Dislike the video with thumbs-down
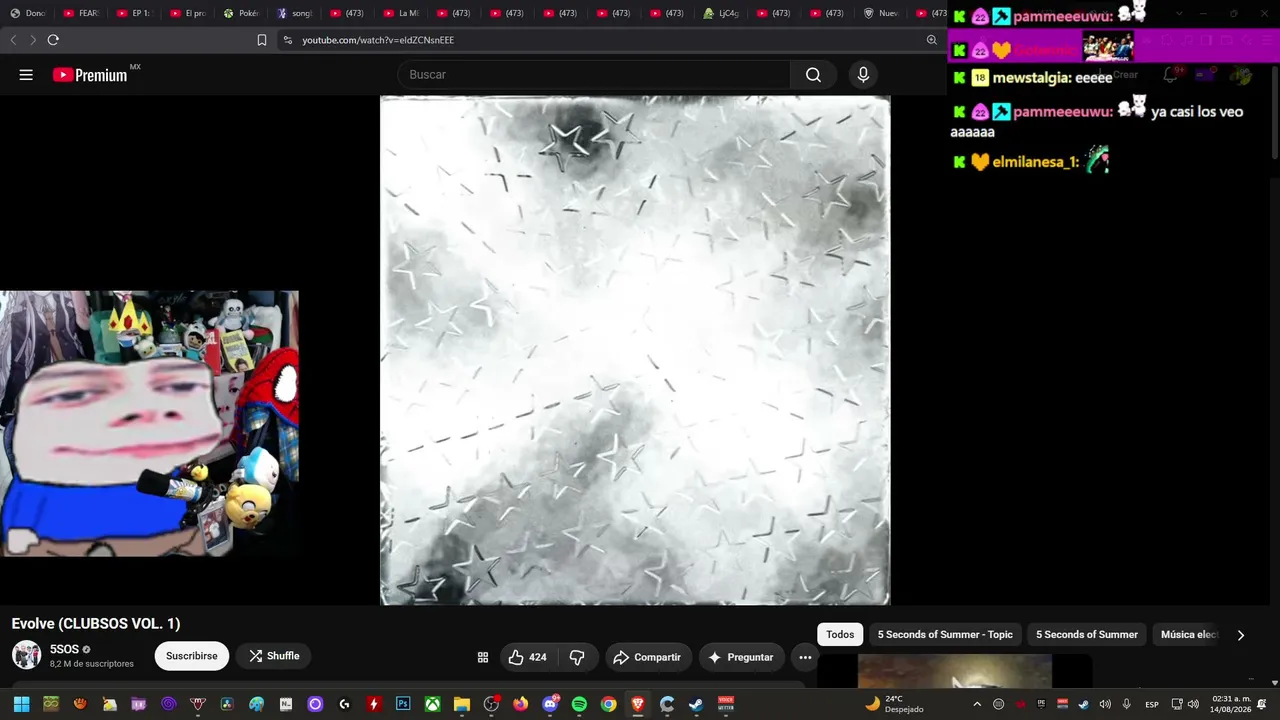Image resolution: width=1280 pixels, height=720 pixels. [x=577, y=657]
